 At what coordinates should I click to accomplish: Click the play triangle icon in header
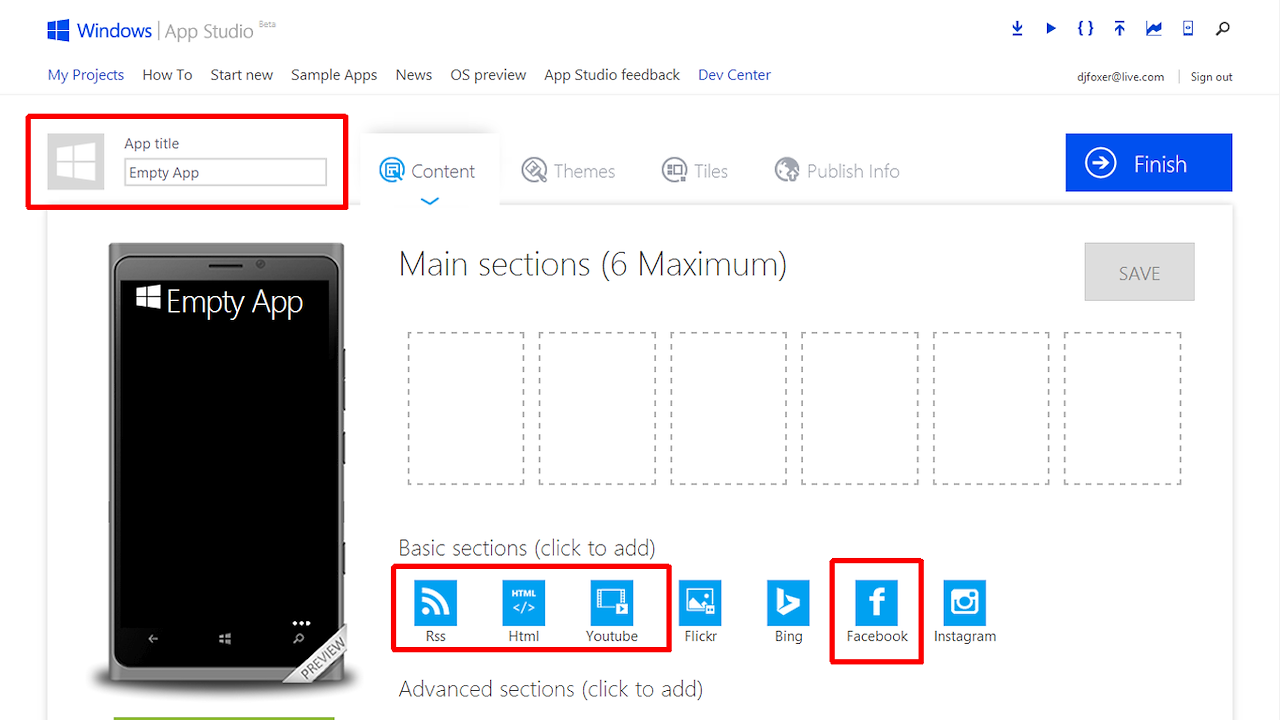[x=1051, y=29]
